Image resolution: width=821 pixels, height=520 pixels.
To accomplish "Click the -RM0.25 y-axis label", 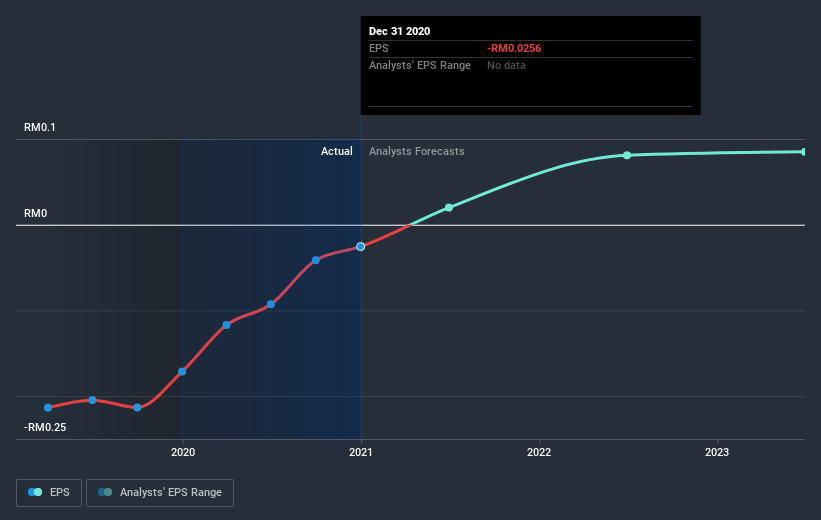I will pos(45,427).
